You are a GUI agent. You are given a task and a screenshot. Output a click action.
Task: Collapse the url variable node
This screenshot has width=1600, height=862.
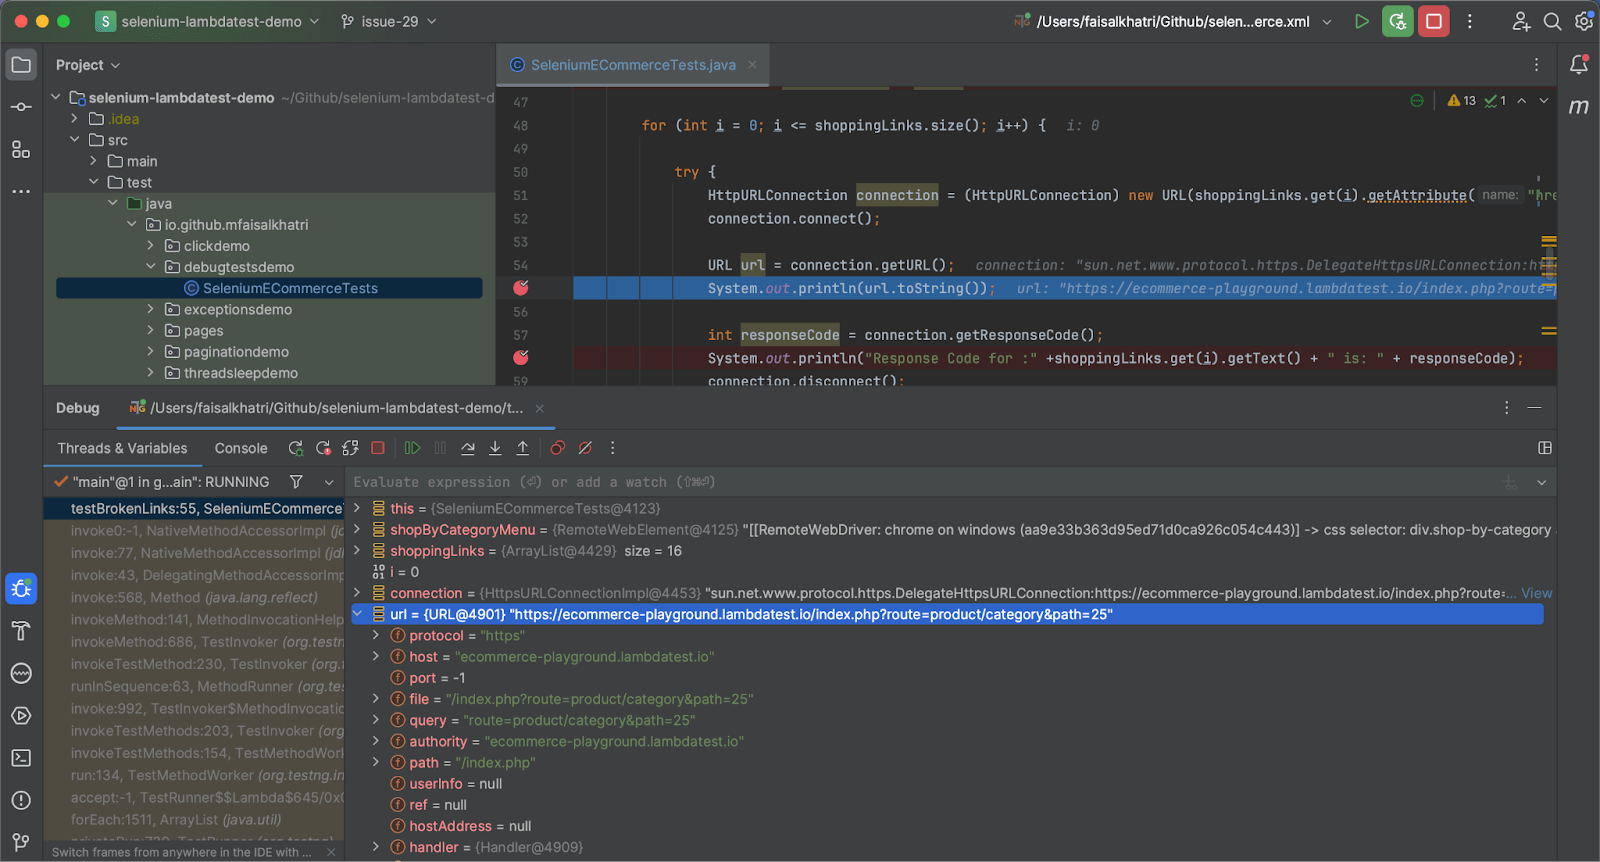(358, 614)
